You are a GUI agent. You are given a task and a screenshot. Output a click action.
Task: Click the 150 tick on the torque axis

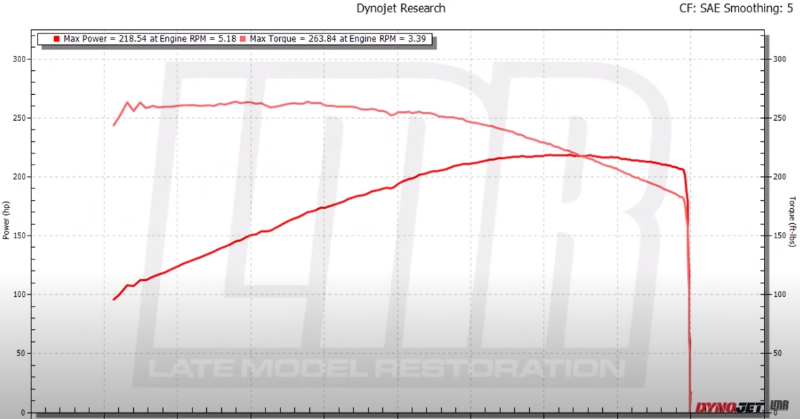point(779,236)
